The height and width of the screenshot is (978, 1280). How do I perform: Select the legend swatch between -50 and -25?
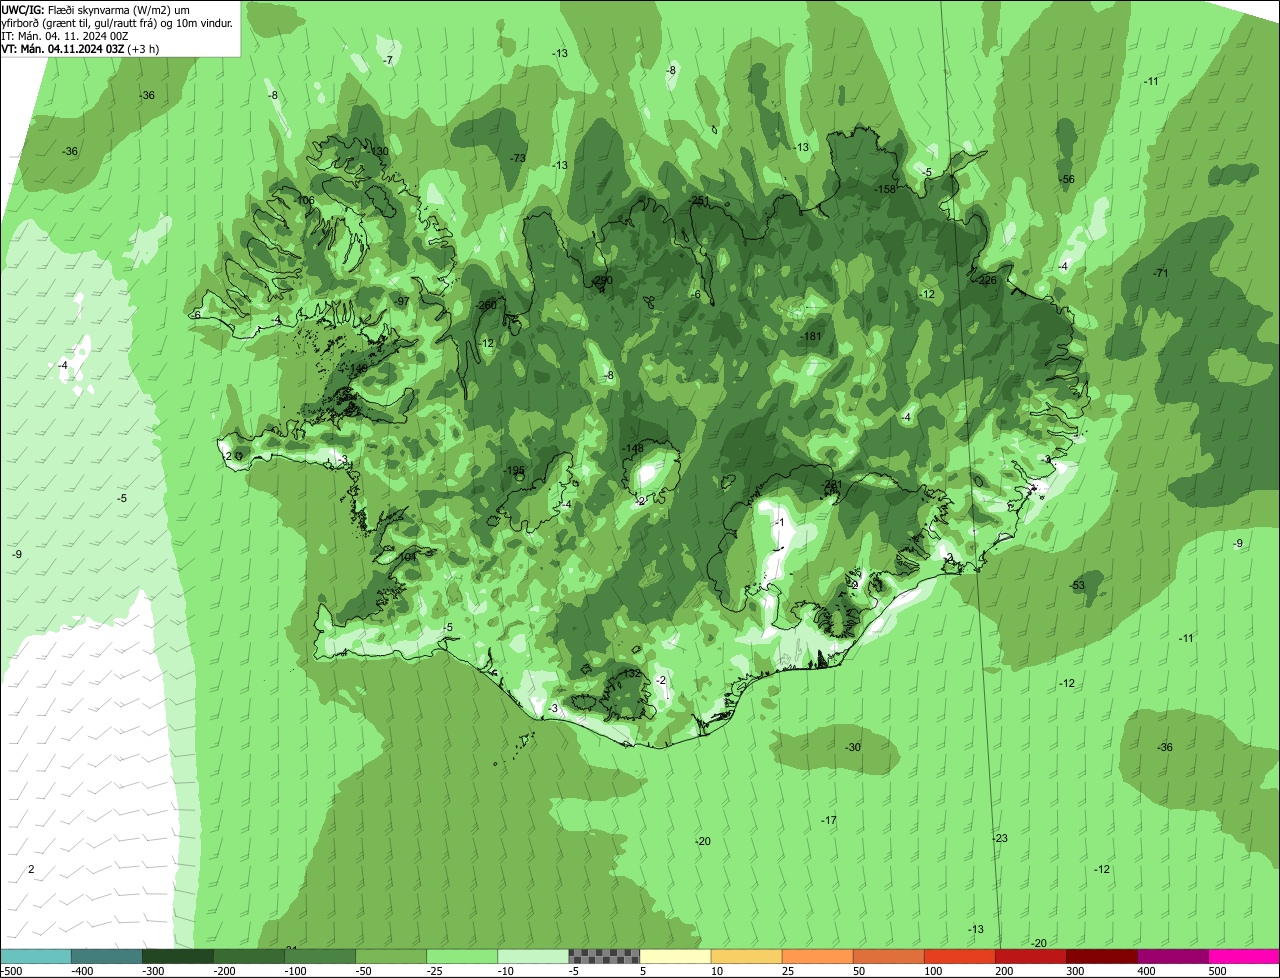[391, 956]
